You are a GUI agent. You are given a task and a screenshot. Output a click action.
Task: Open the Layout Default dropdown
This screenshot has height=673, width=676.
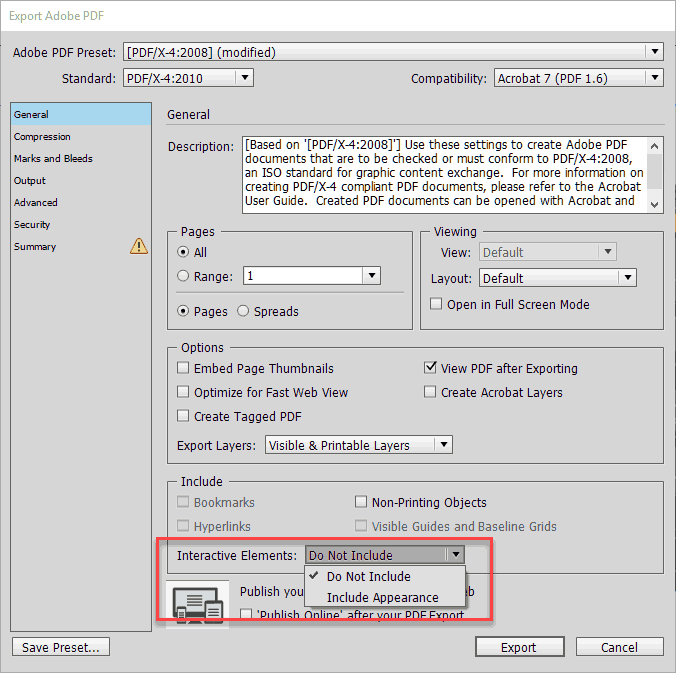pyautogui.click(x=558, y=278)
